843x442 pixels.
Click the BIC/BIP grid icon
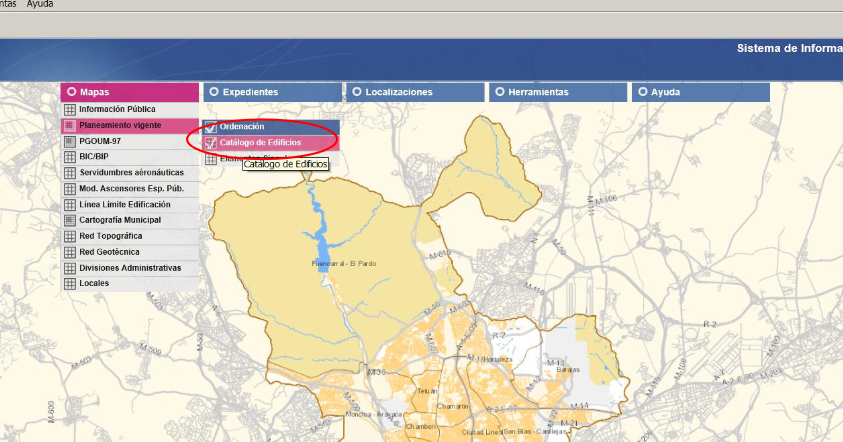point(69,157)
